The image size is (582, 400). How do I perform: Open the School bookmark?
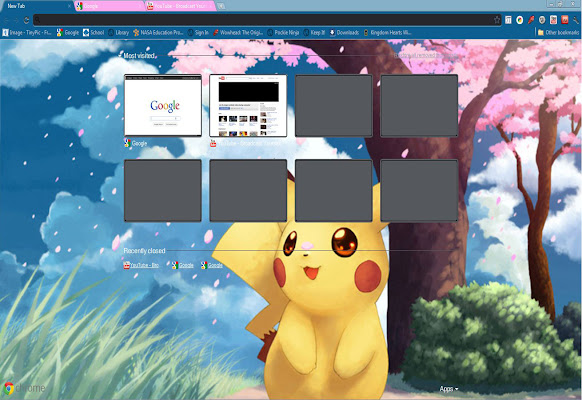[94, 33]
